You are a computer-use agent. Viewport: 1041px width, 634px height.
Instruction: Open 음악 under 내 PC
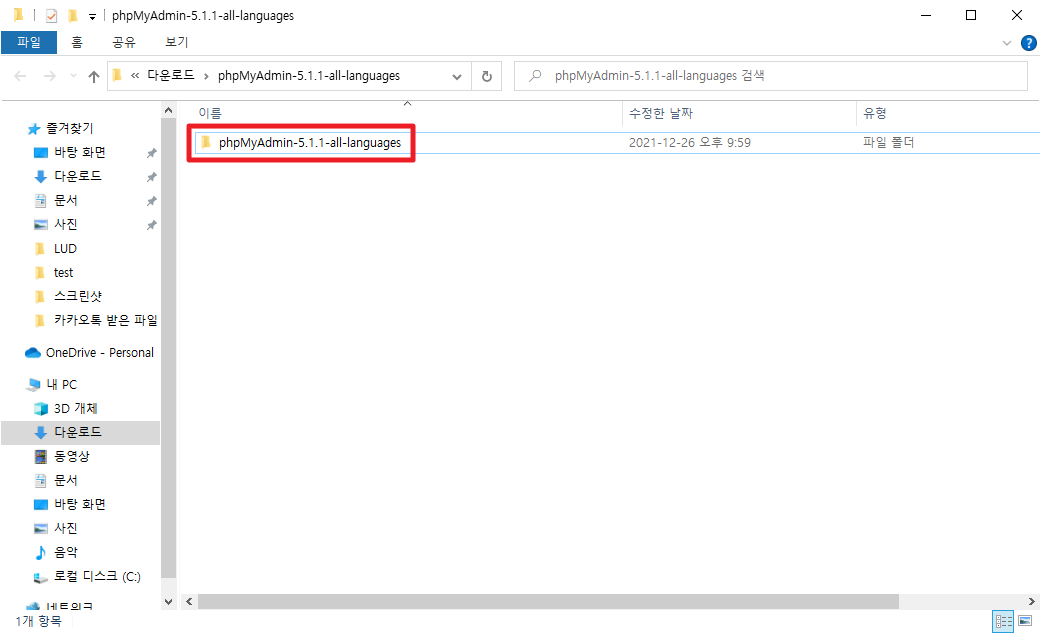click(x=66, y=552)
